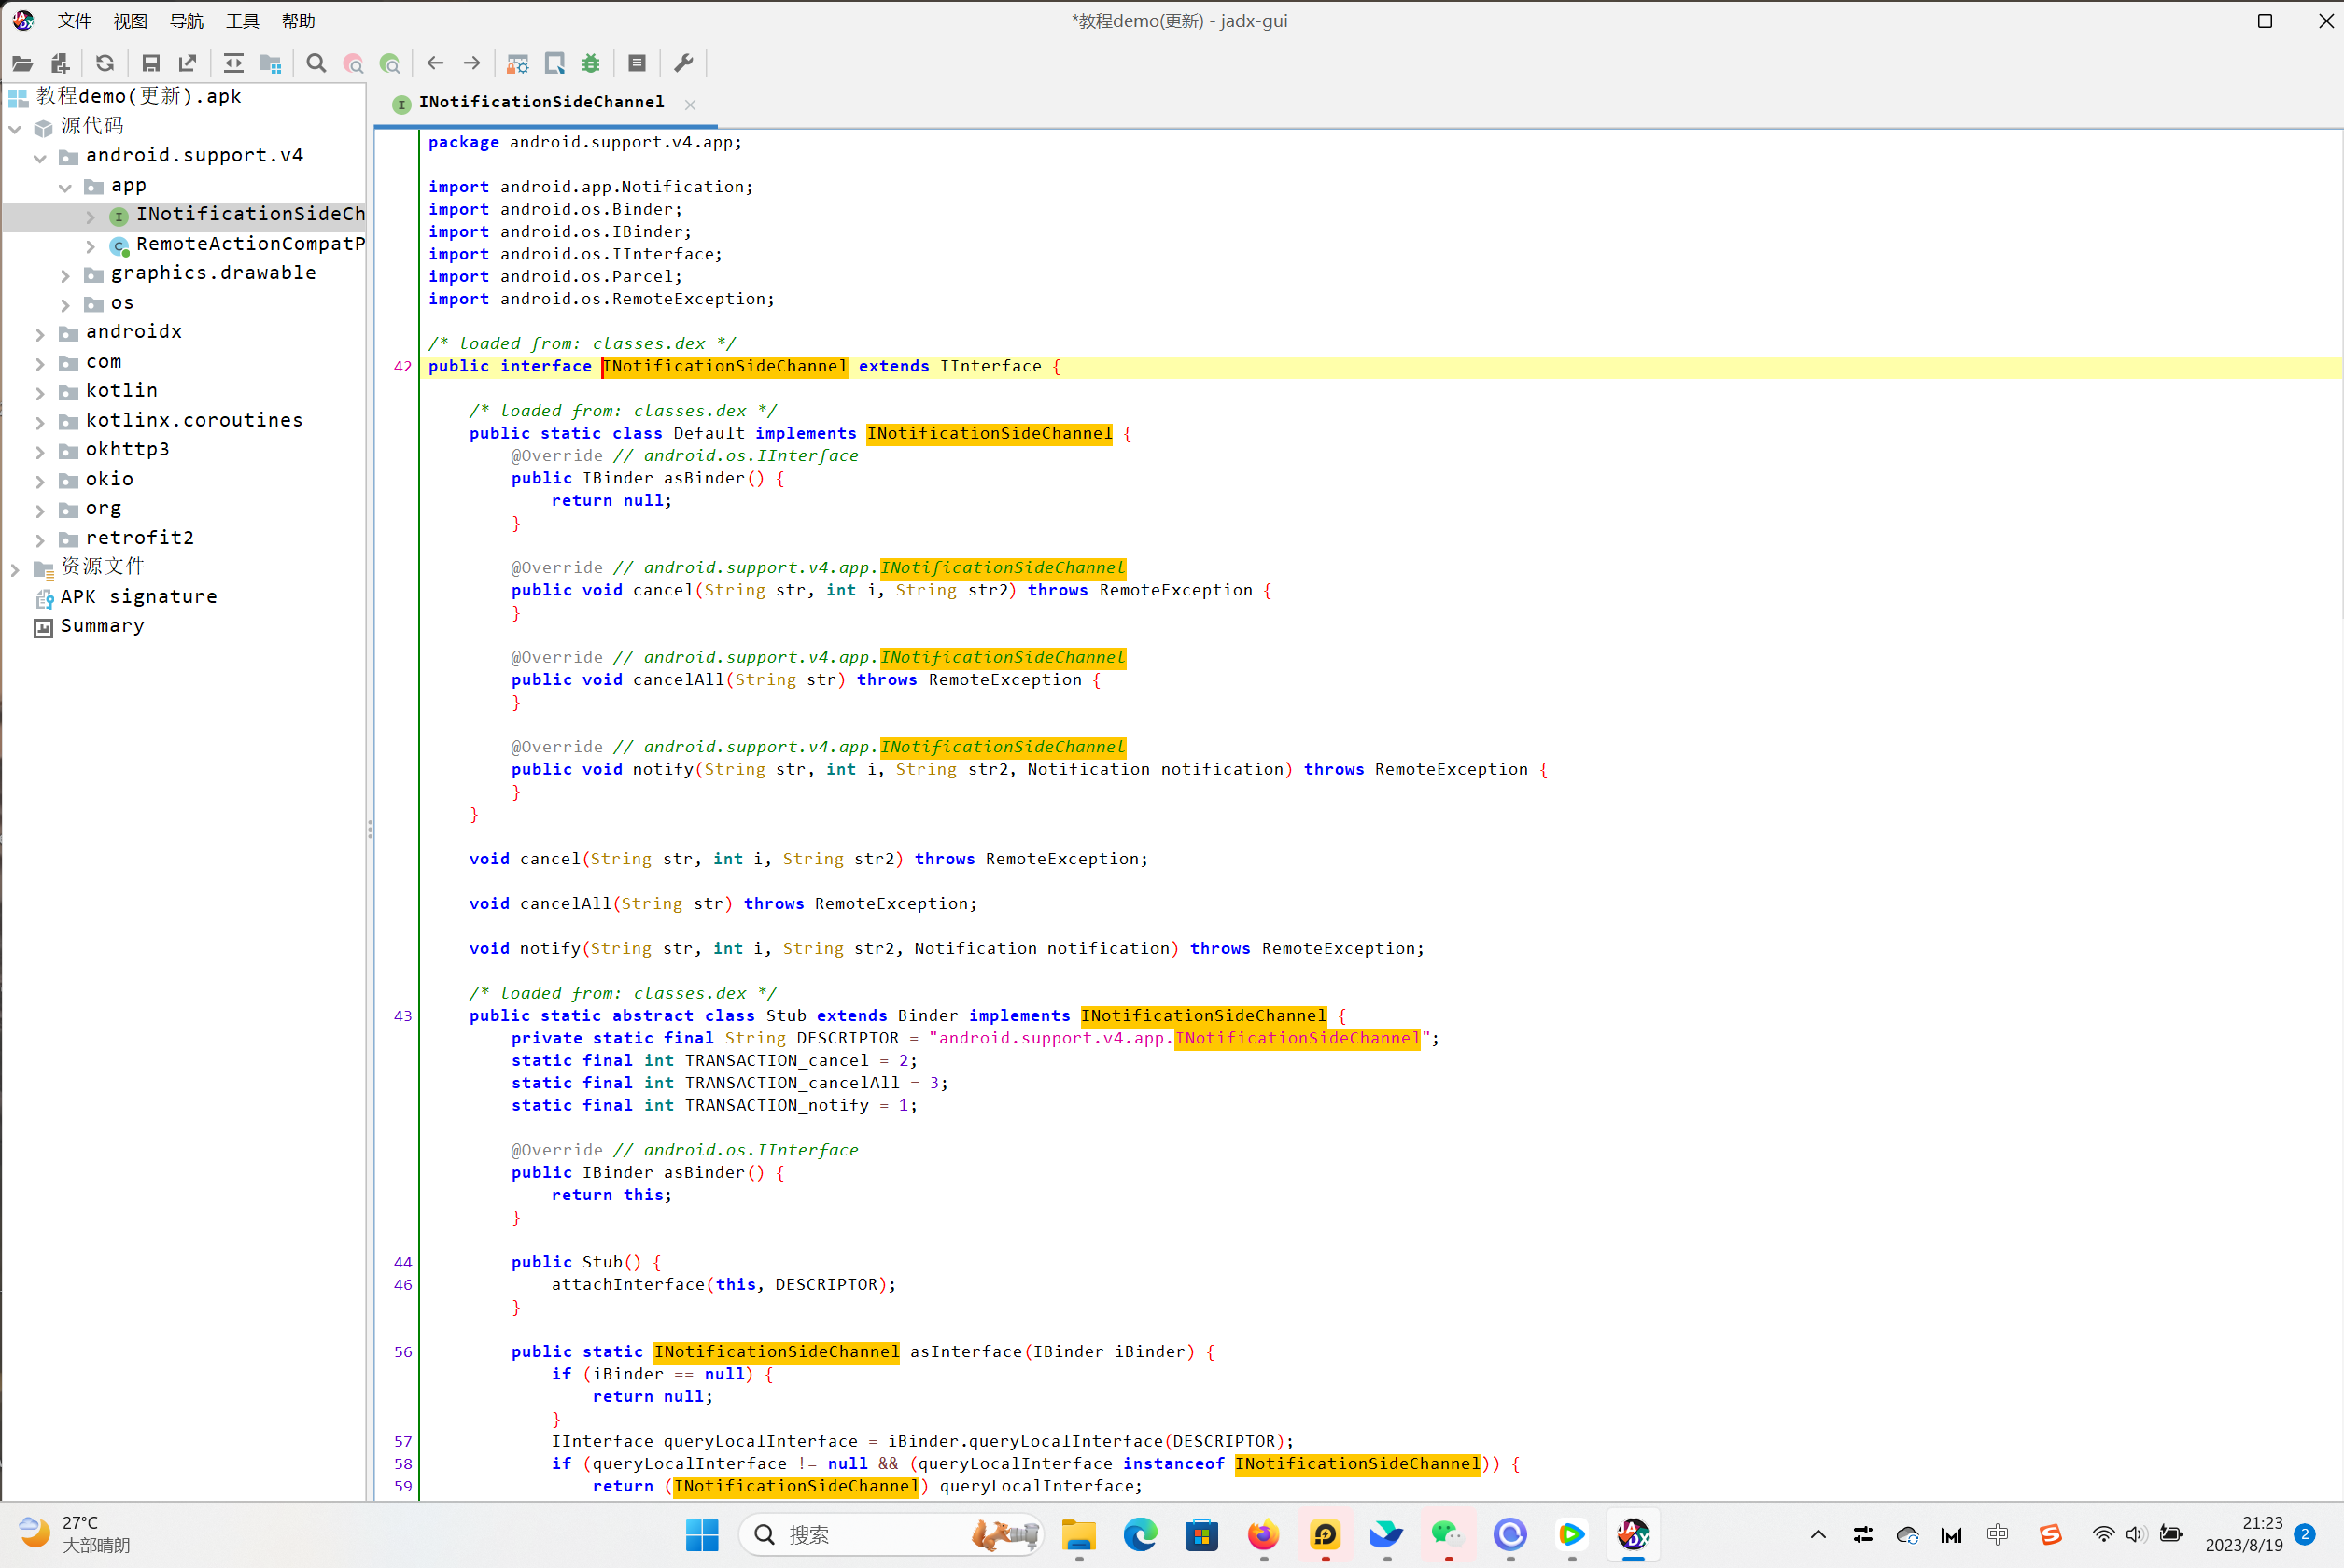Open the 视图 menu
2344x1568 pixels.
pos(131,21)
